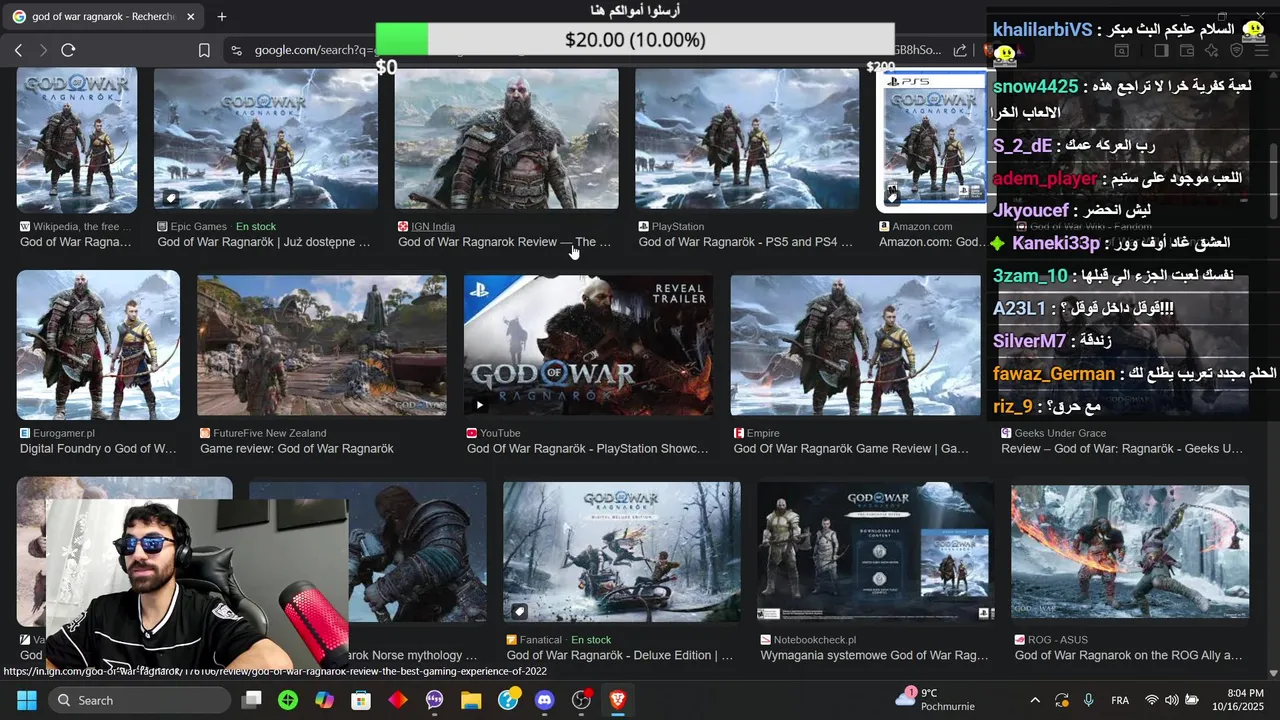Open the Wi-Fi network tray icon
The width and height of the screenshot is (1280, 720).
point(1152,700)
